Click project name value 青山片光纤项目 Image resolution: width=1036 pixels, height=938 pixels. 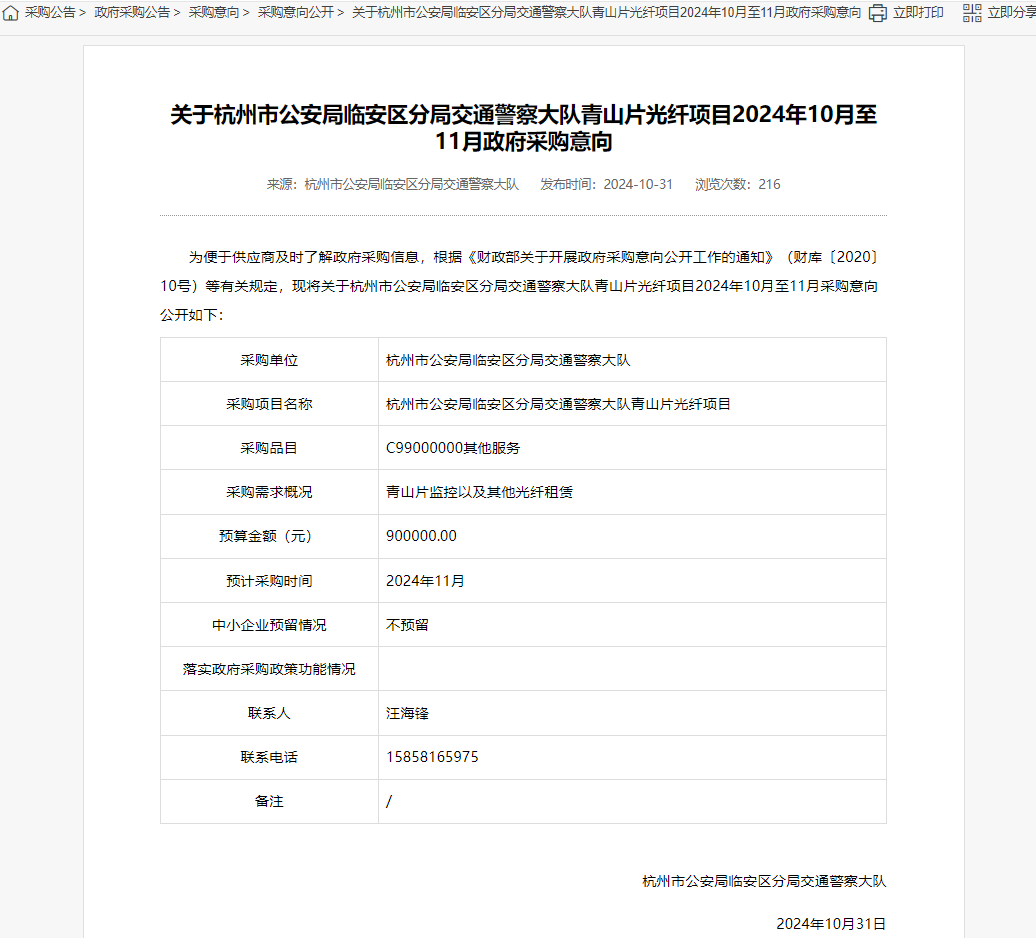coord(558,404)
